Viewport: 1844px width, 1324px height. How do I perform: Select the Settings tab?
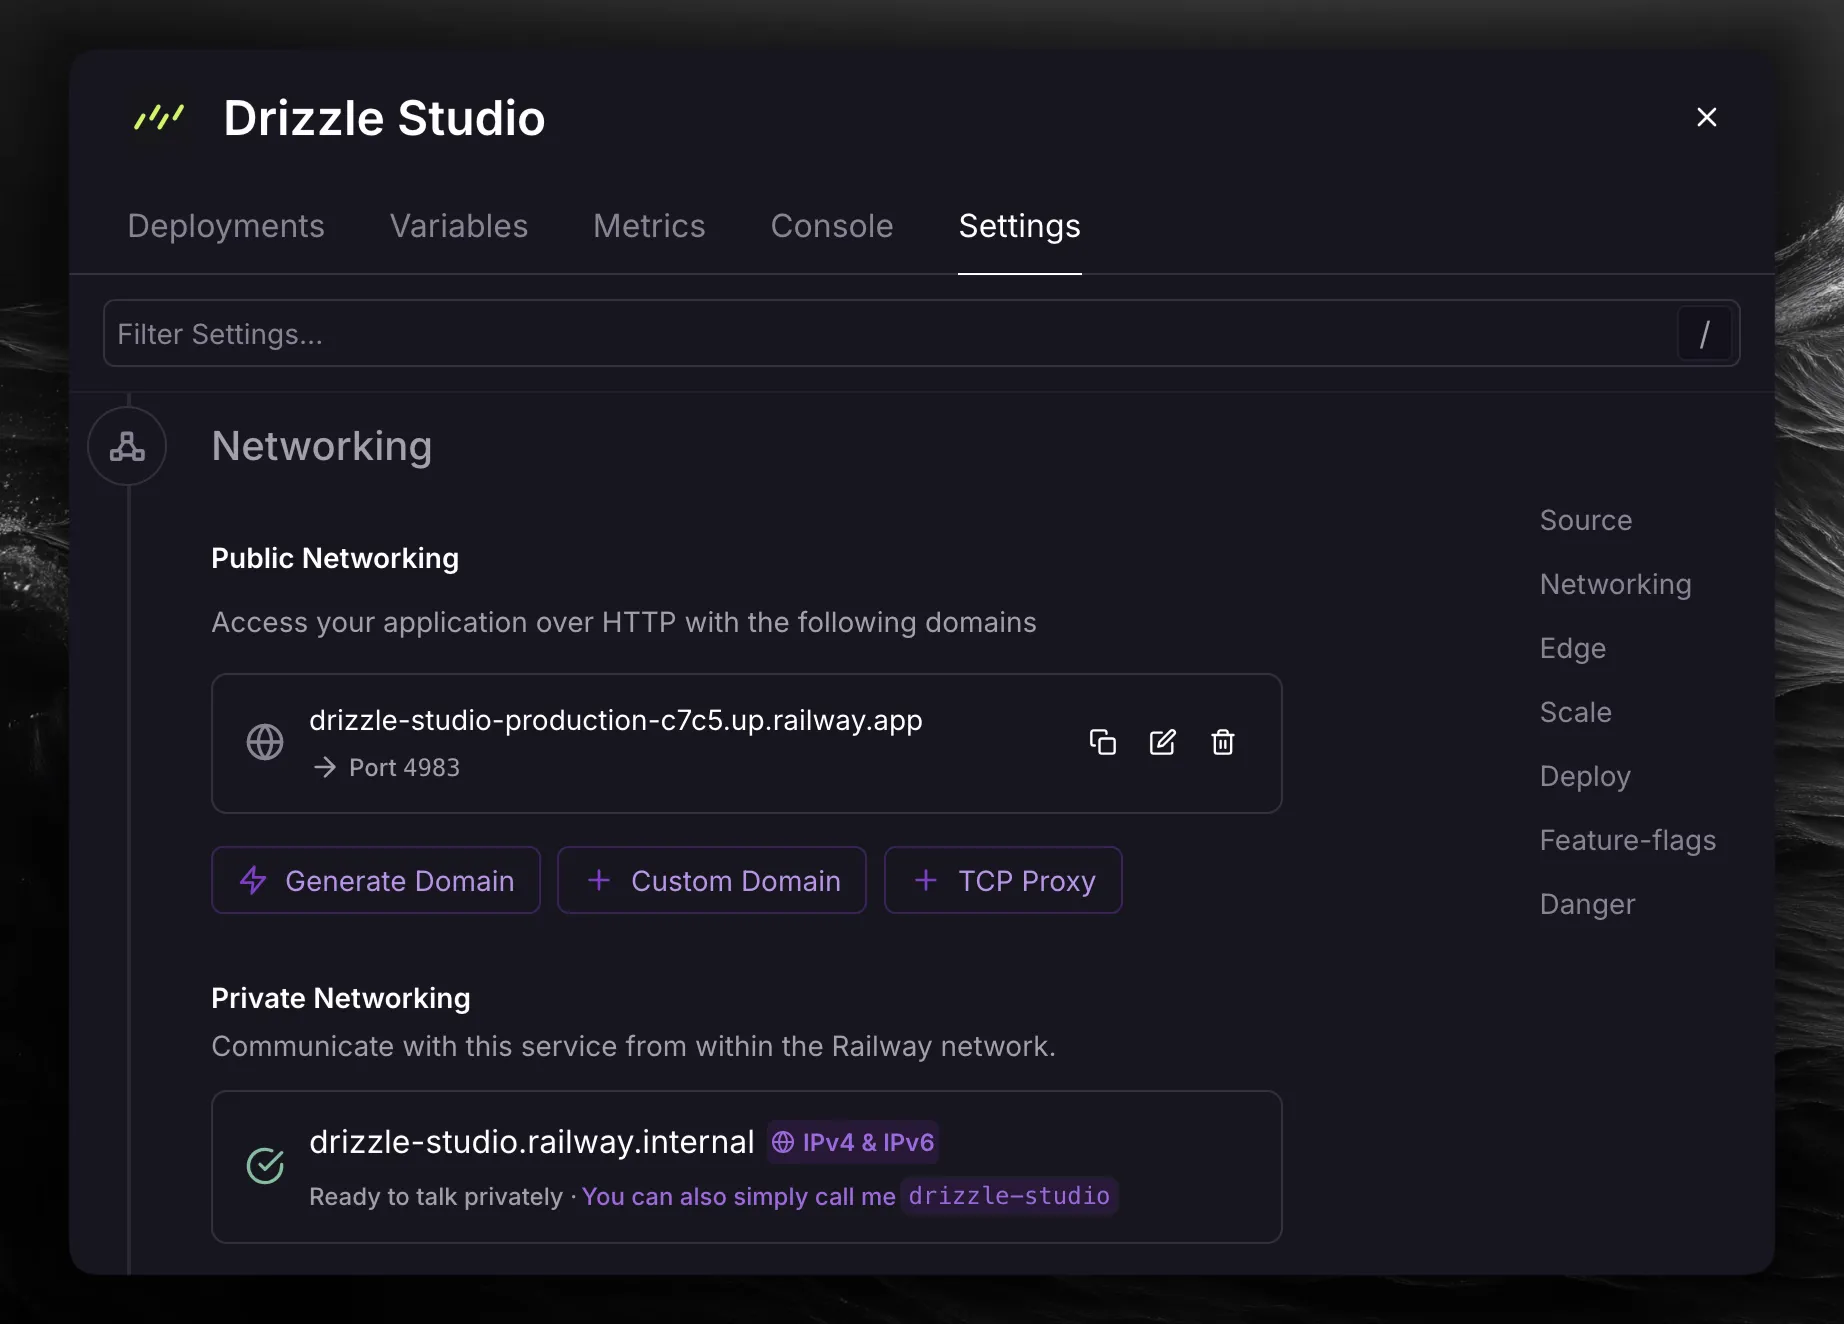click(x=1019, y=226)
